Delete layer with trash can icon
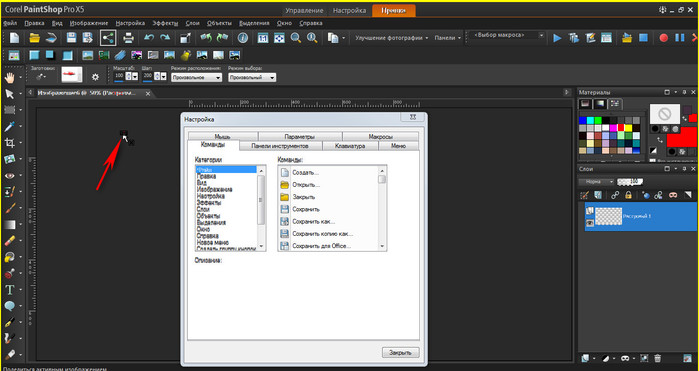 (x=658, y=358)
